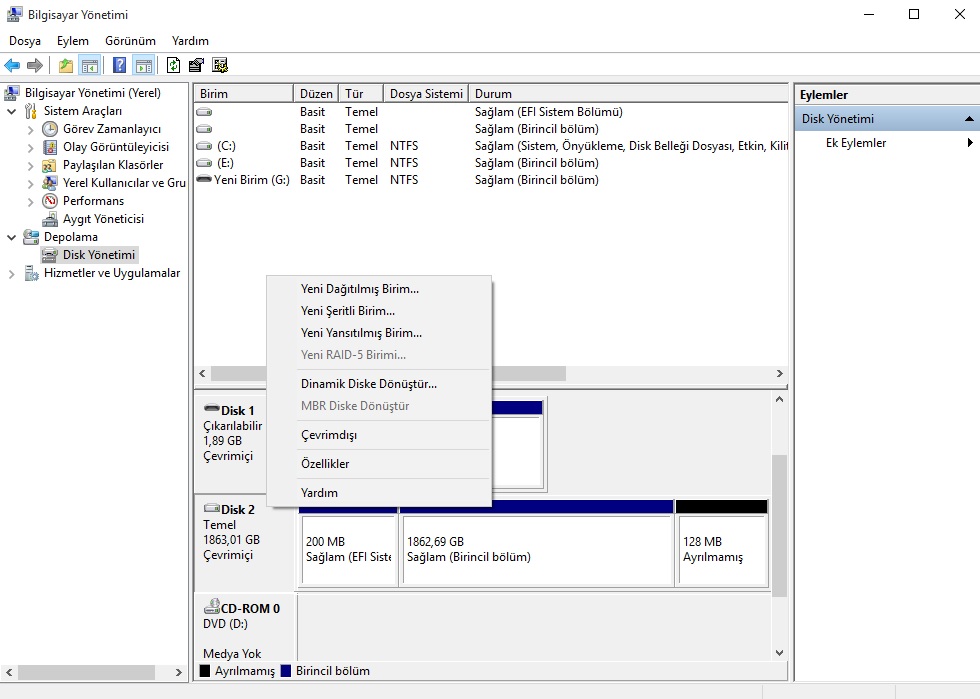Image resolution: width=980 pixels, height=699 pixels.
Task: Sort by the Birim column header
Action: pyautogui.click(x=244, y=94)
